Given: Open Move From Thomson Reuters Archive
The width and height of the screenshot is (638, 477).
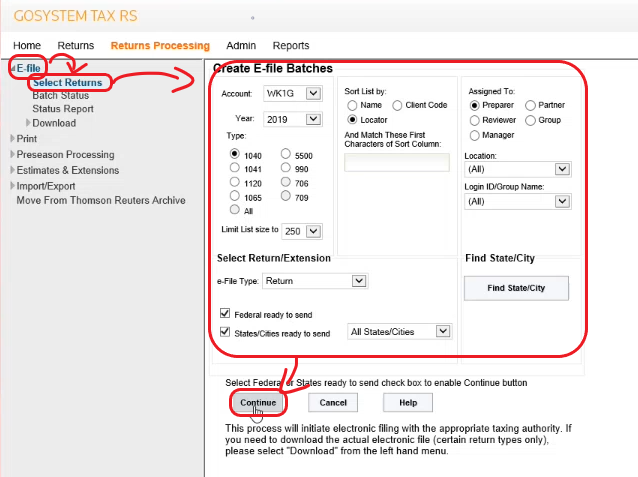Looking at the screenshot, I should pyautogui.click(x=101, y=200).
